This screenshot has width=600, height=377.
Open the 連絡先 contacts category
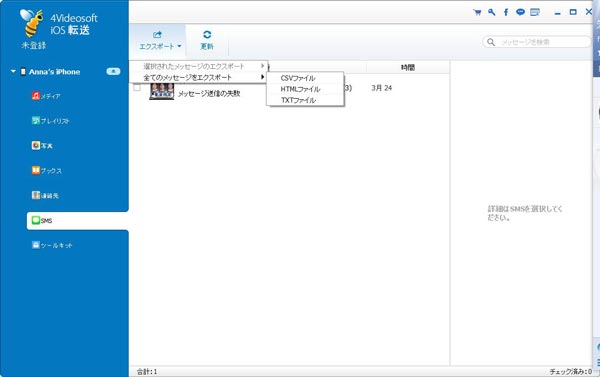click(45, 196)
